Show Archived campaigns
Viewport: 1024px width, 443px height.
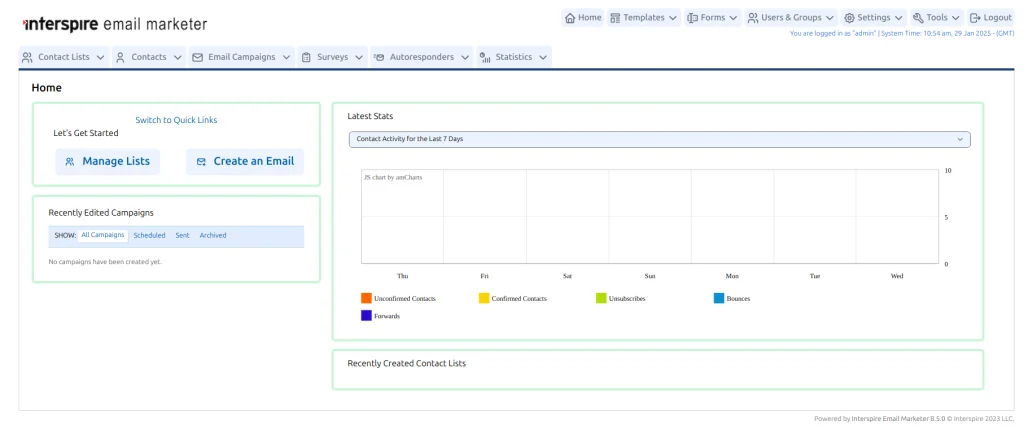[213, 235]
